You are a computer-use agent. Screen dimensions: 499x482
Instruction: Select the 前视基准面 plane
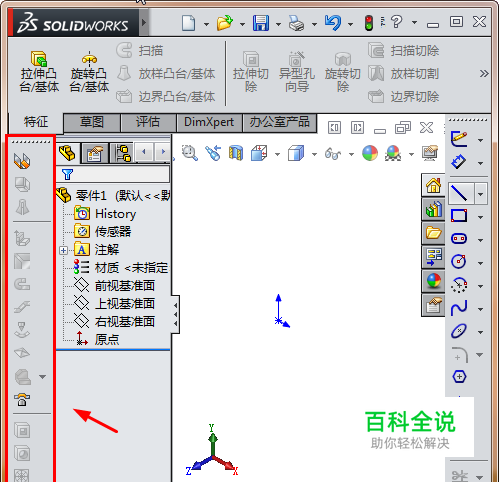coord(114,285)
